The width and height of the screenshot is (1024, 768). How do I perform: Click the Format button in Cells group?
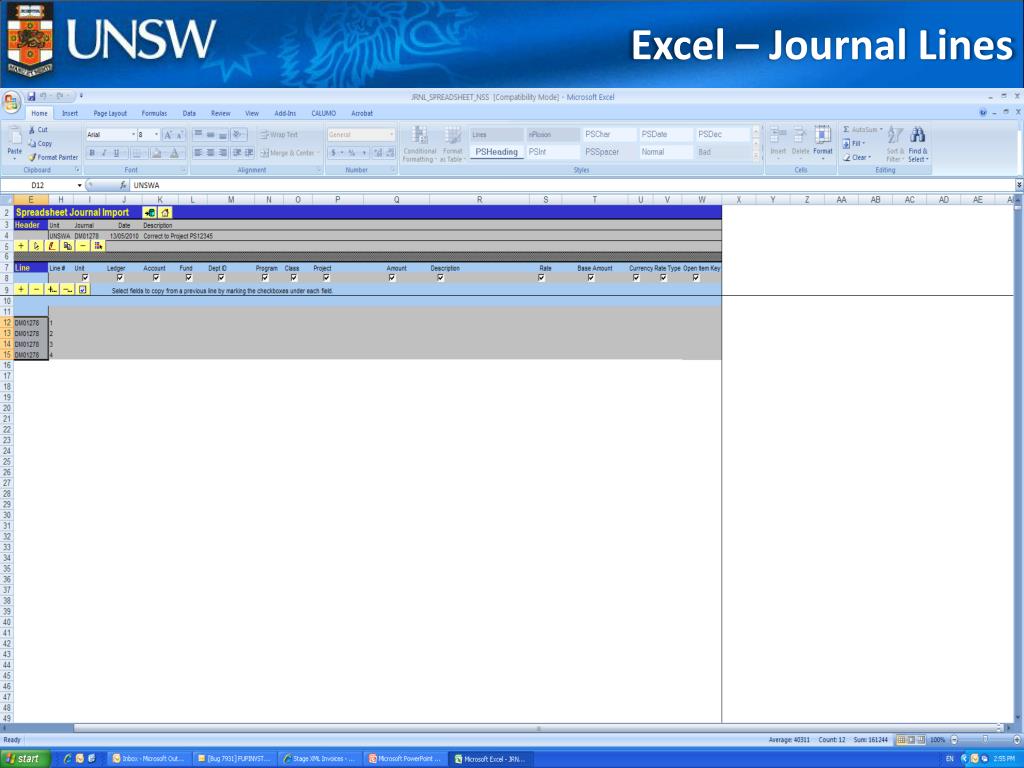(823, 144)
